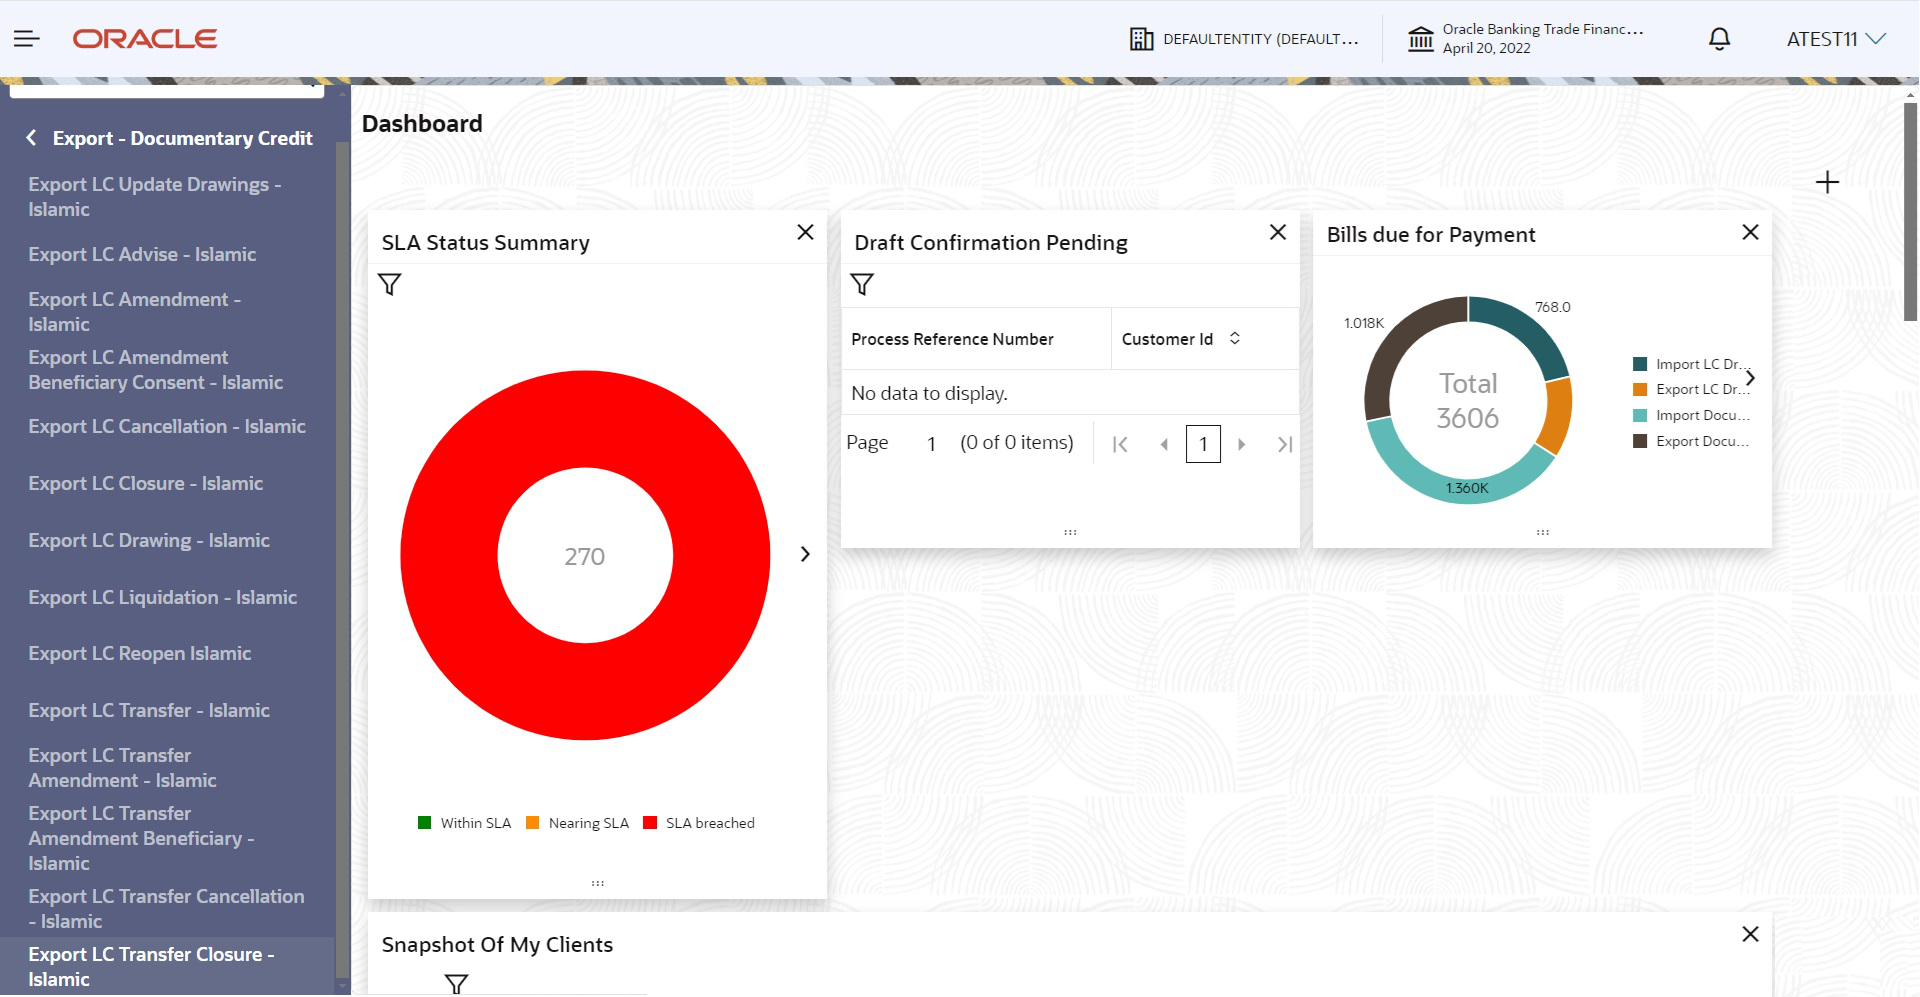Show next SLA Status Summary chart

(805, 554)
